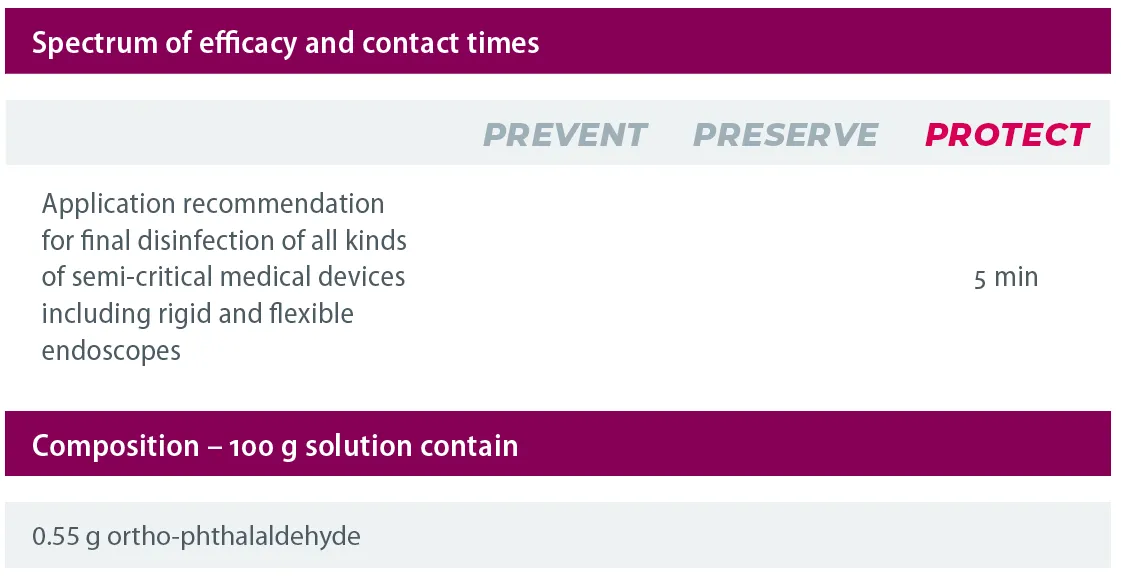
Task: Click the line 'for final disinfection of all kinds'
Action: pyautogui.click(x=224, y=241)
